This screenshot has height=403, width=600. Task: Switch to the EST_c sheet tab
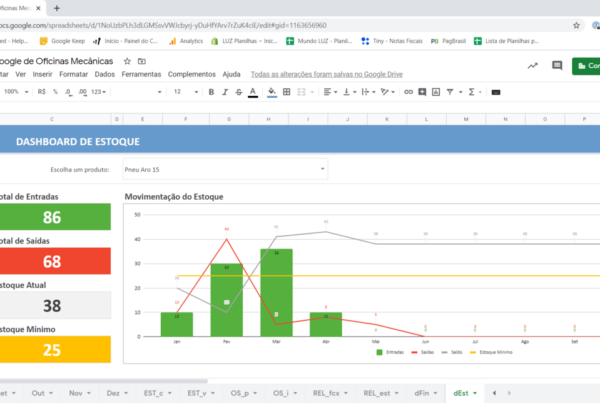click(x=157, y=393)
